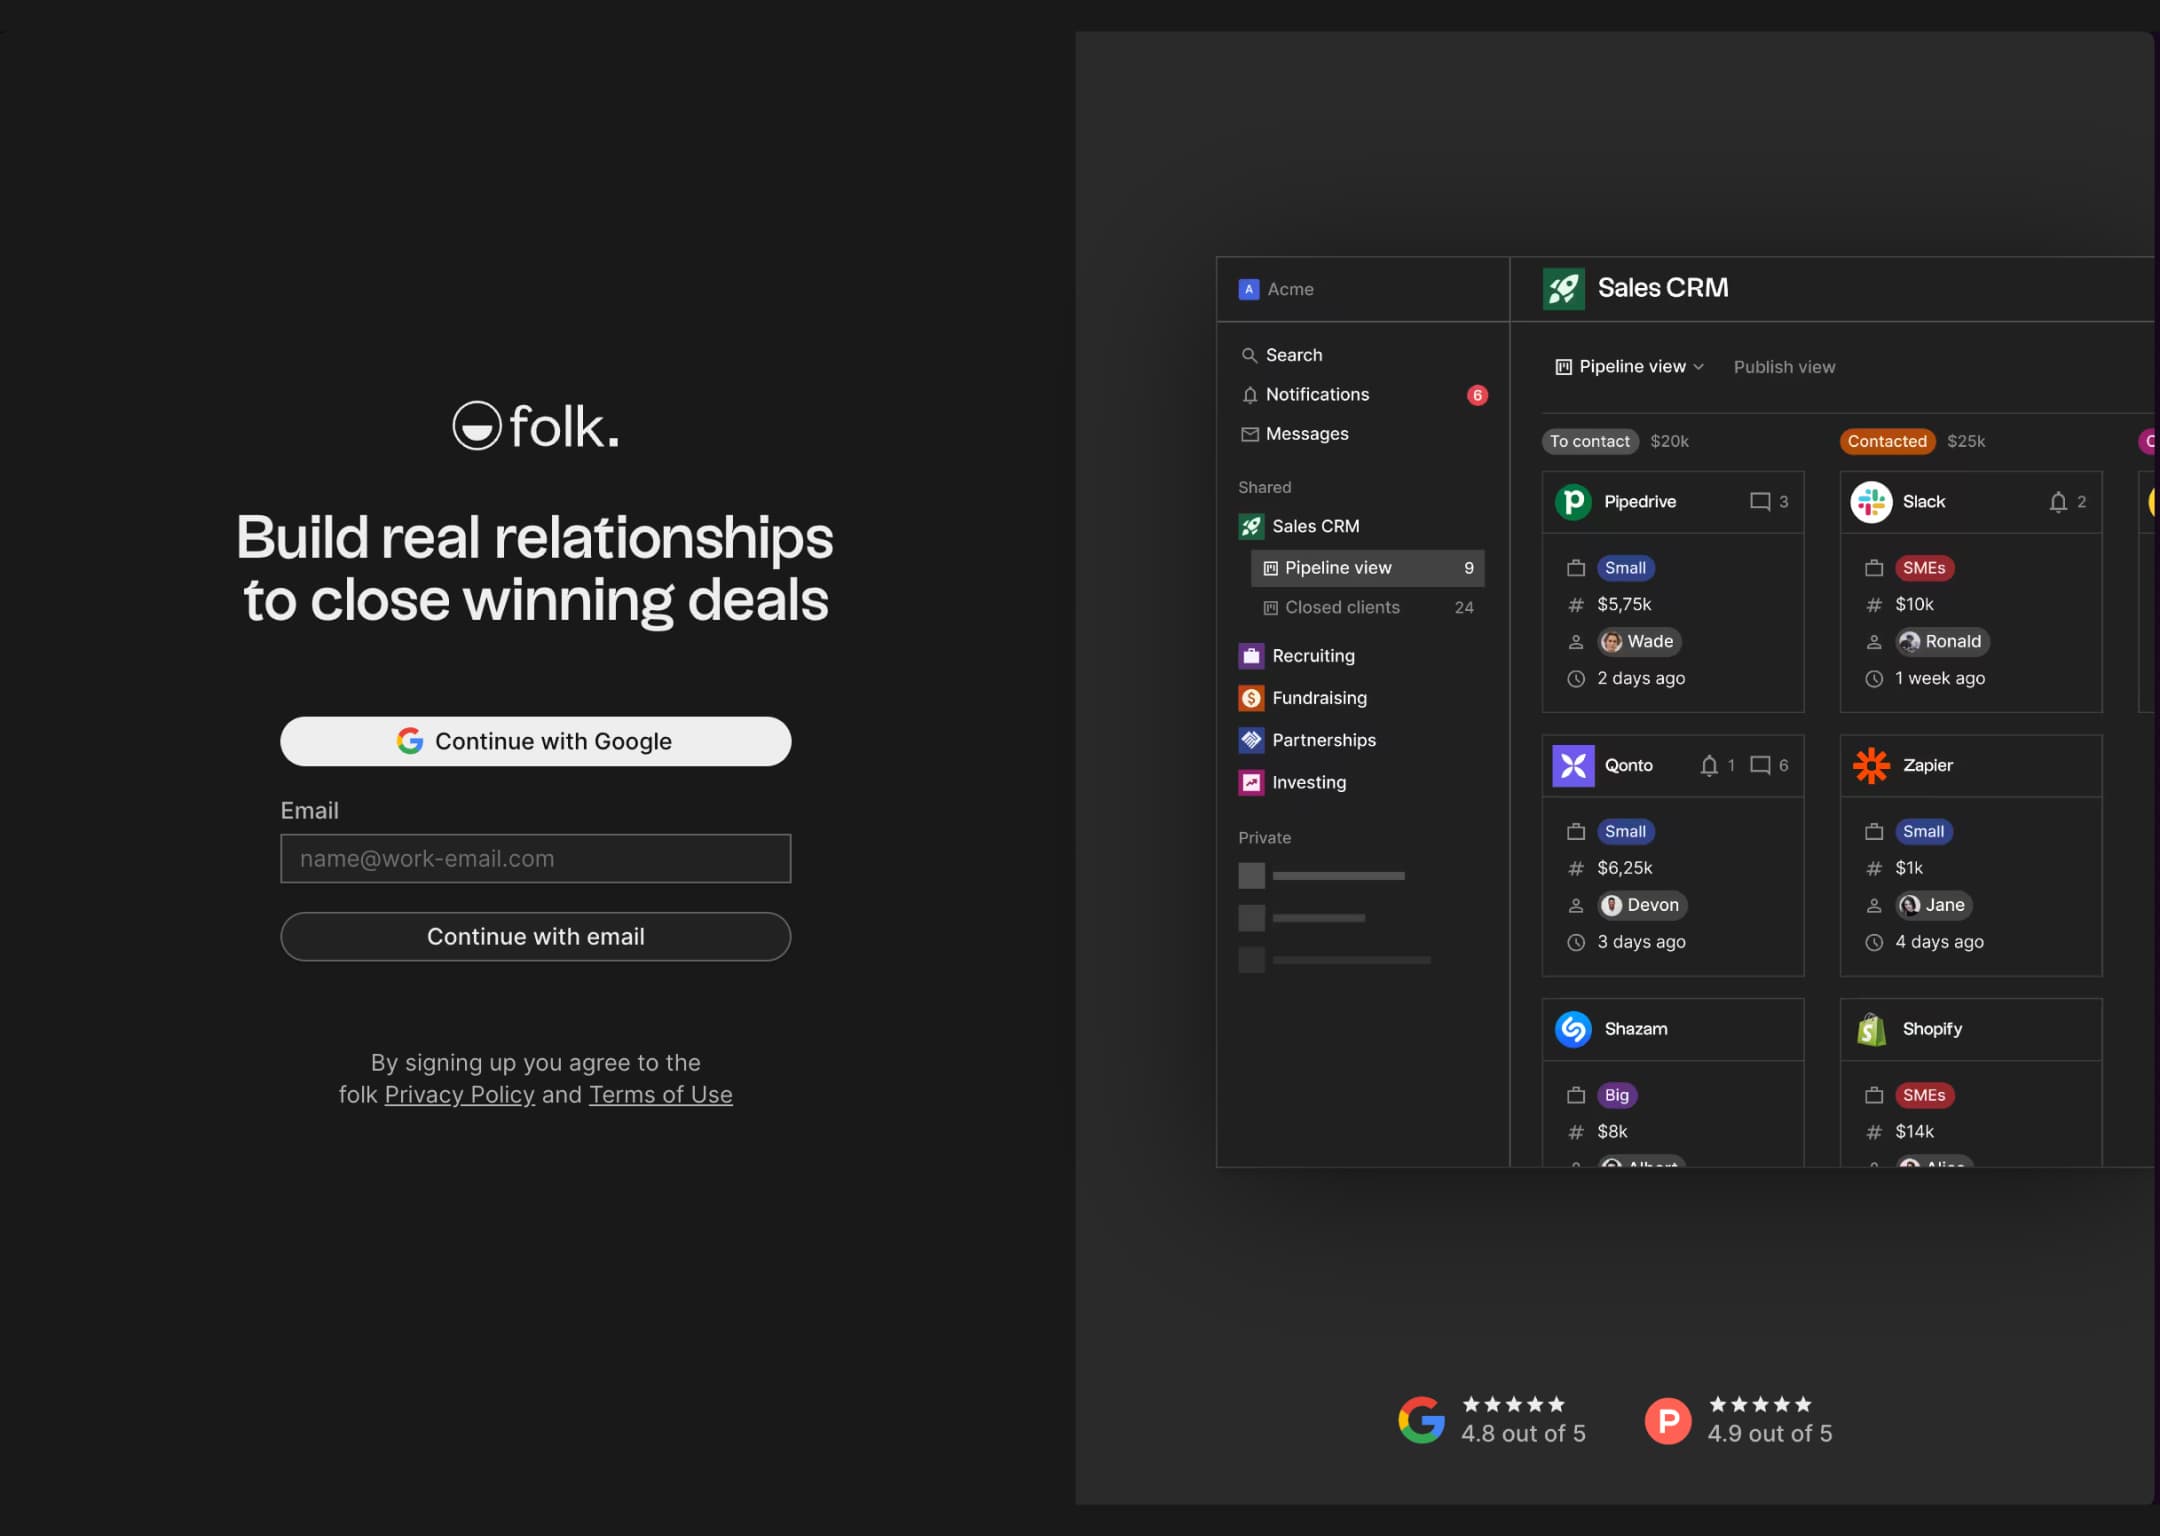Click the Search icon in sidebar
Image resolution: width=2160 pixels, height=1536 pixels.
tap(1249, 354)
